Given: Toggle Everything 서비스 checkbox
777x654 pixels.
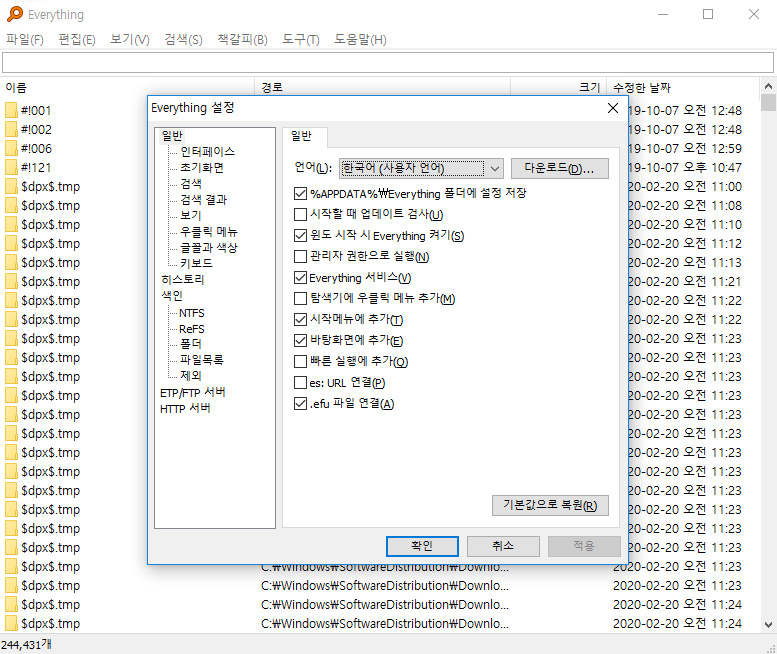Looking at the screenshot, I should [x=300, y=277].
